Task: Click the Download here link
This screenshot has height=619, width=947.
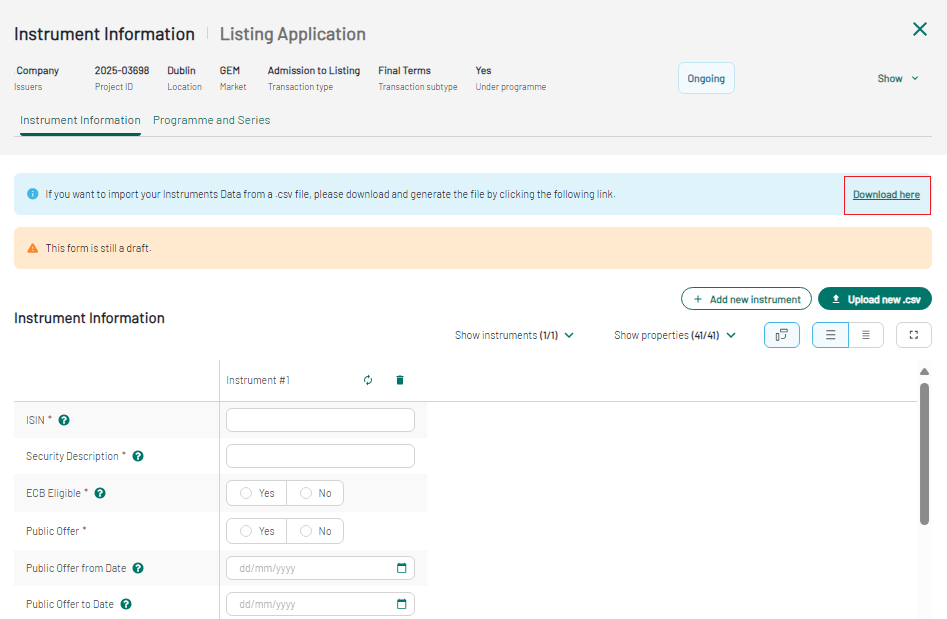Action: point(886,194)
